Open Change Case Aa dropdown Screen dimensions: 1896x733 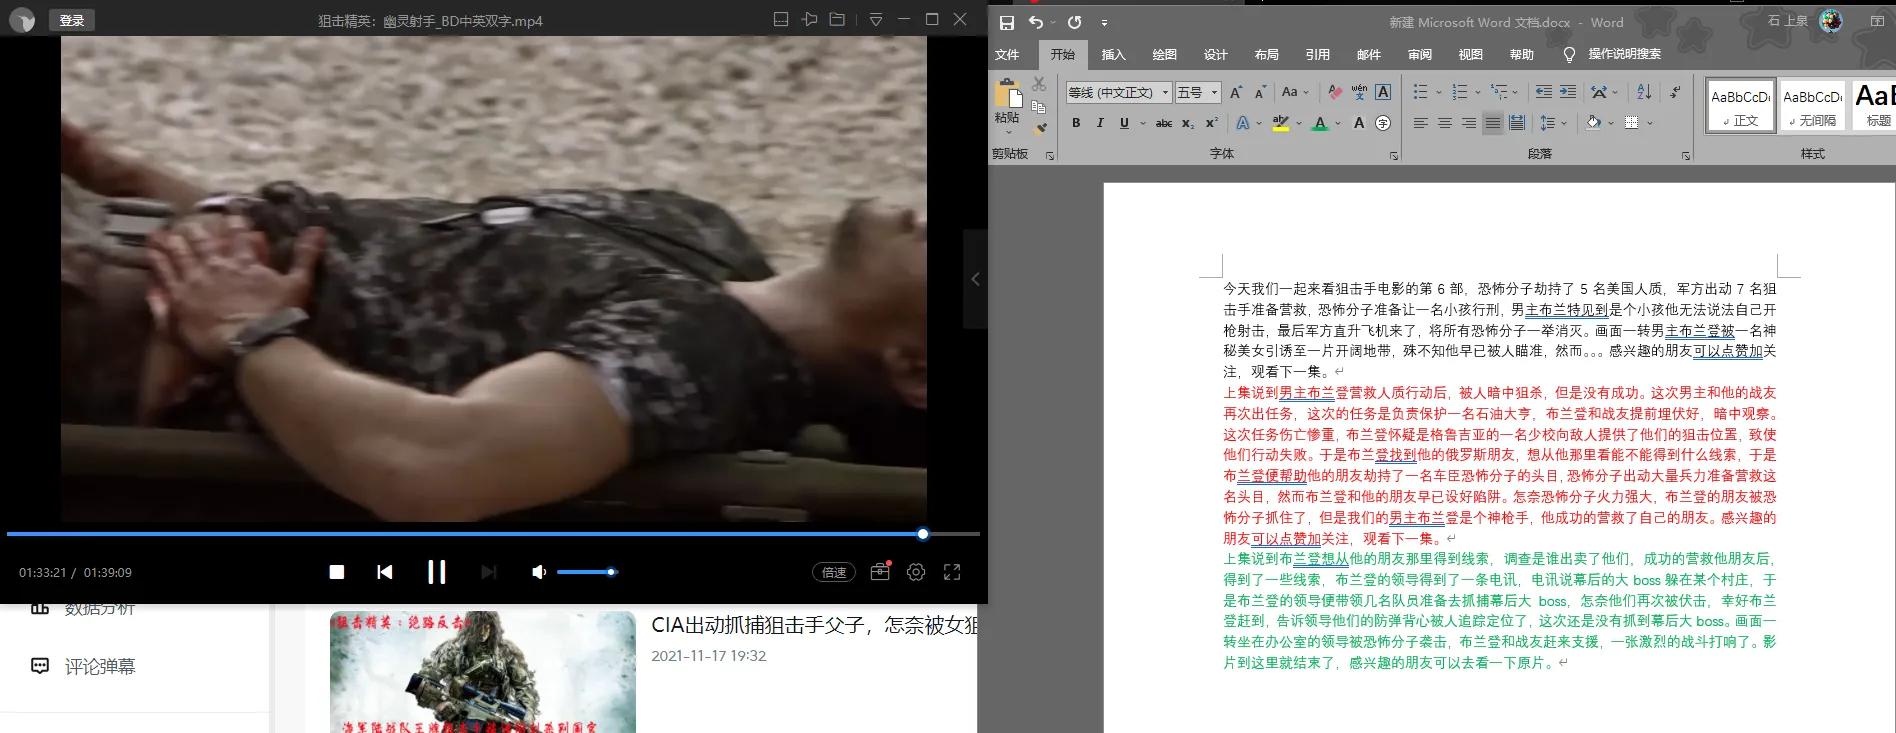click(1295, 92)
